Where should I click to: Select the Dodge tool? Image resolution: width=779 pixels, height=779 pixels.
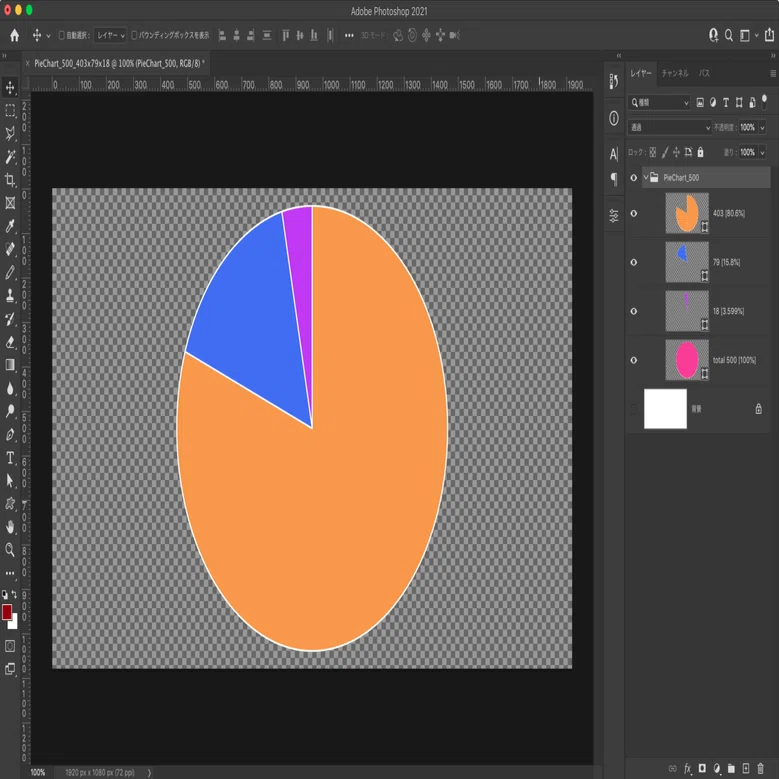pos(10,411)
